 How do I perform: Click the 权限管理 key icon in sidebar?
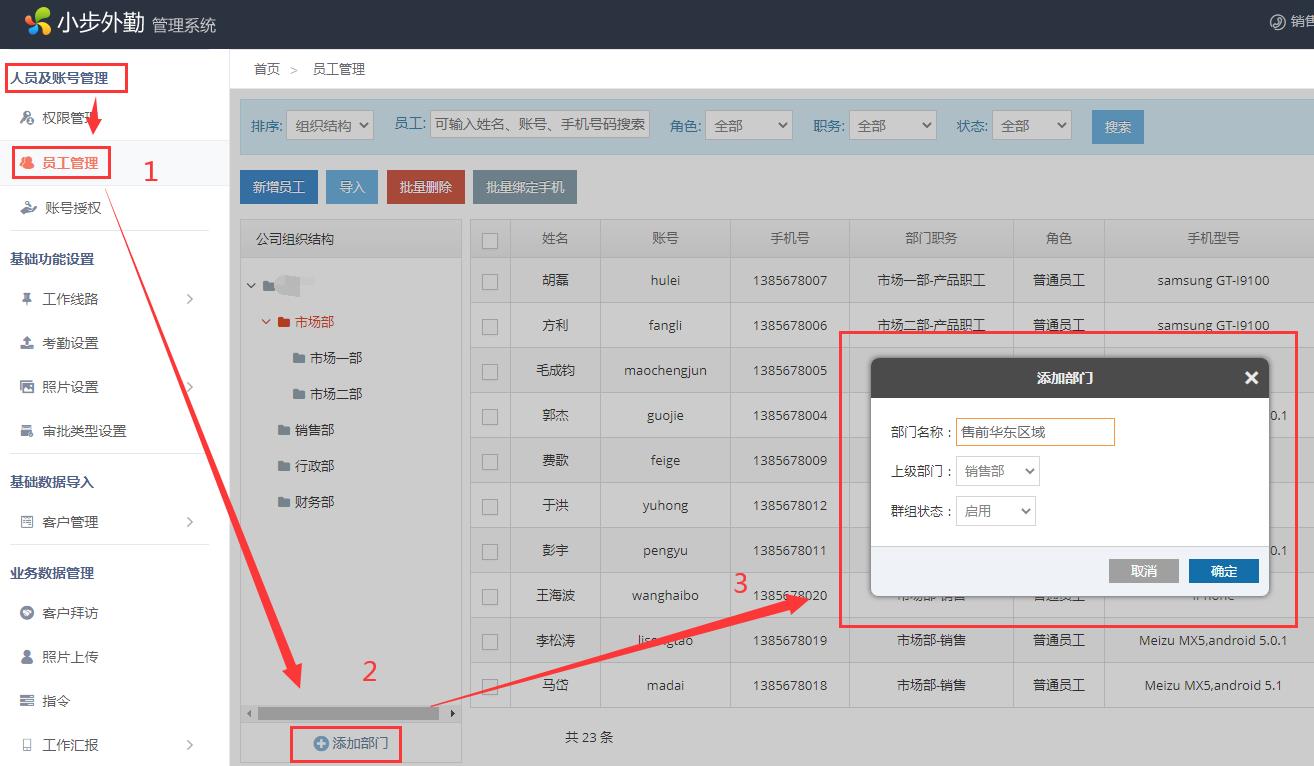click(x=27, y=118)
